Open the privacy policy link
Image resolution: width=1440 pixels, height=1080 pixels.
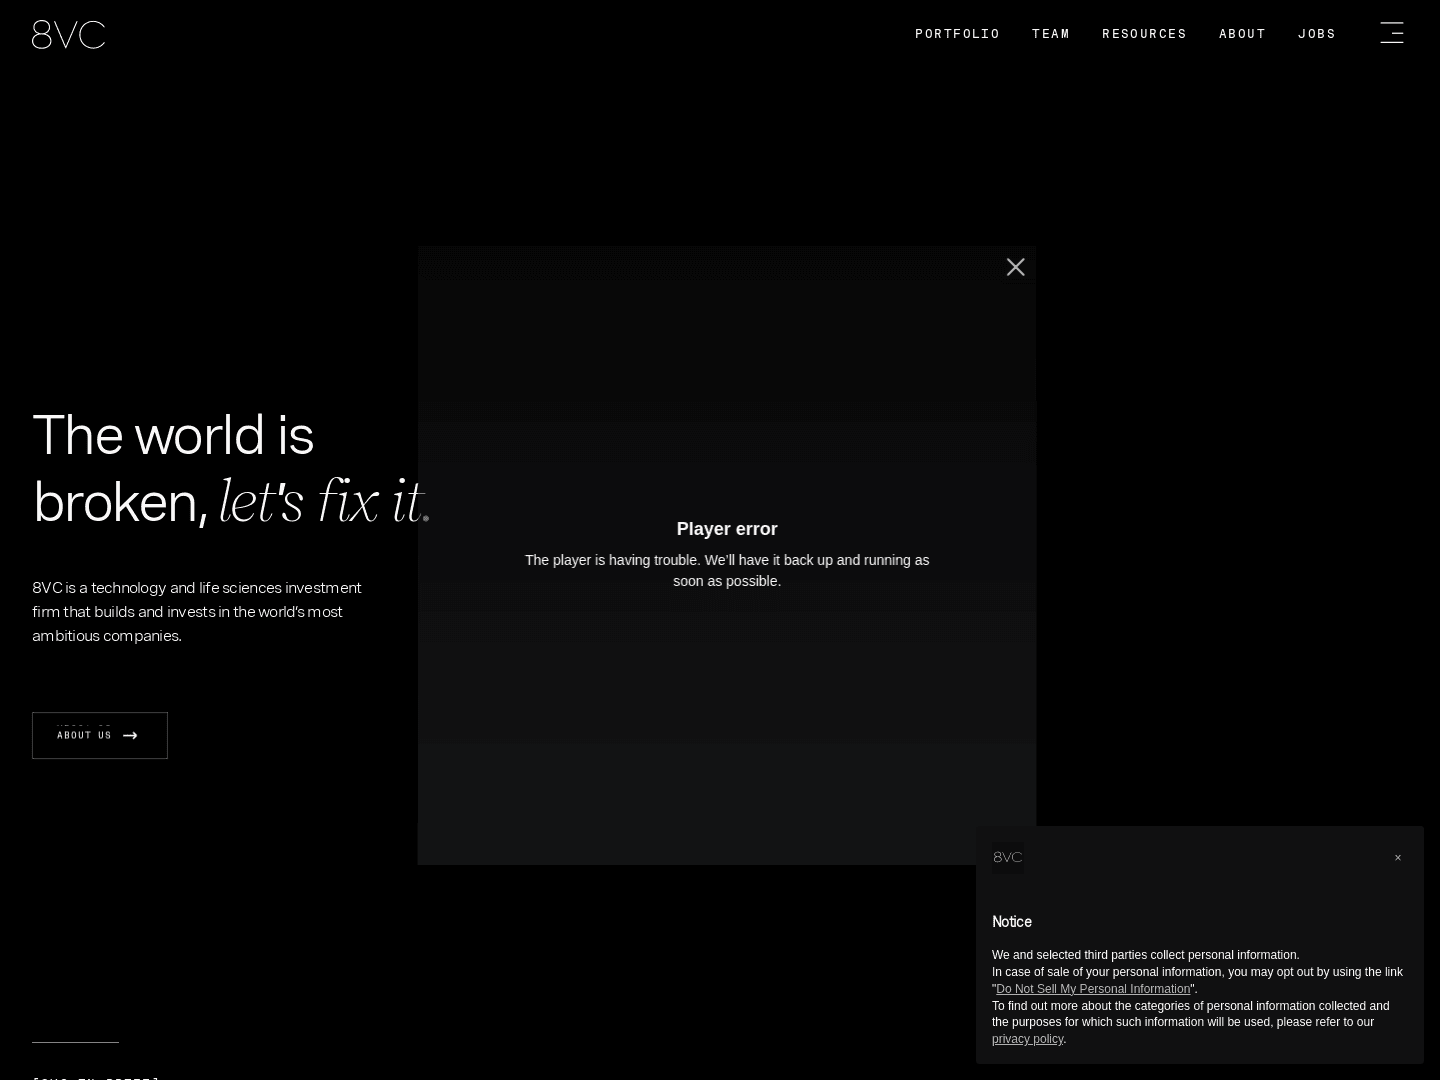(x=1027, y=1039)
